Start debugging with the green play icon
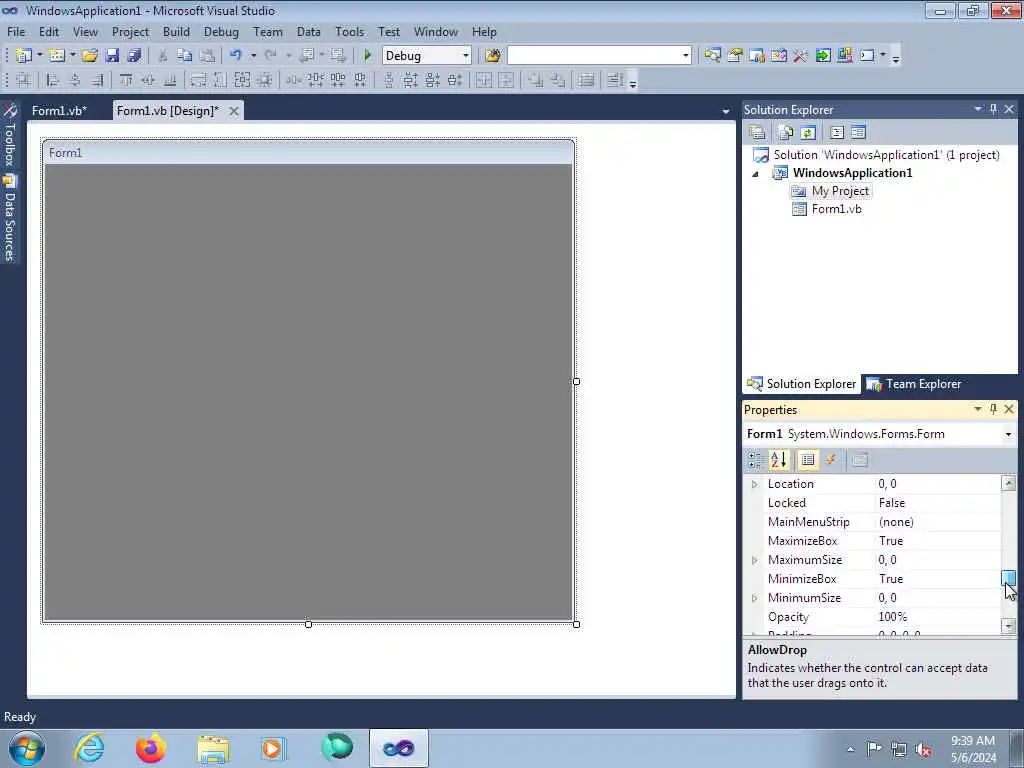 point(367,56)
